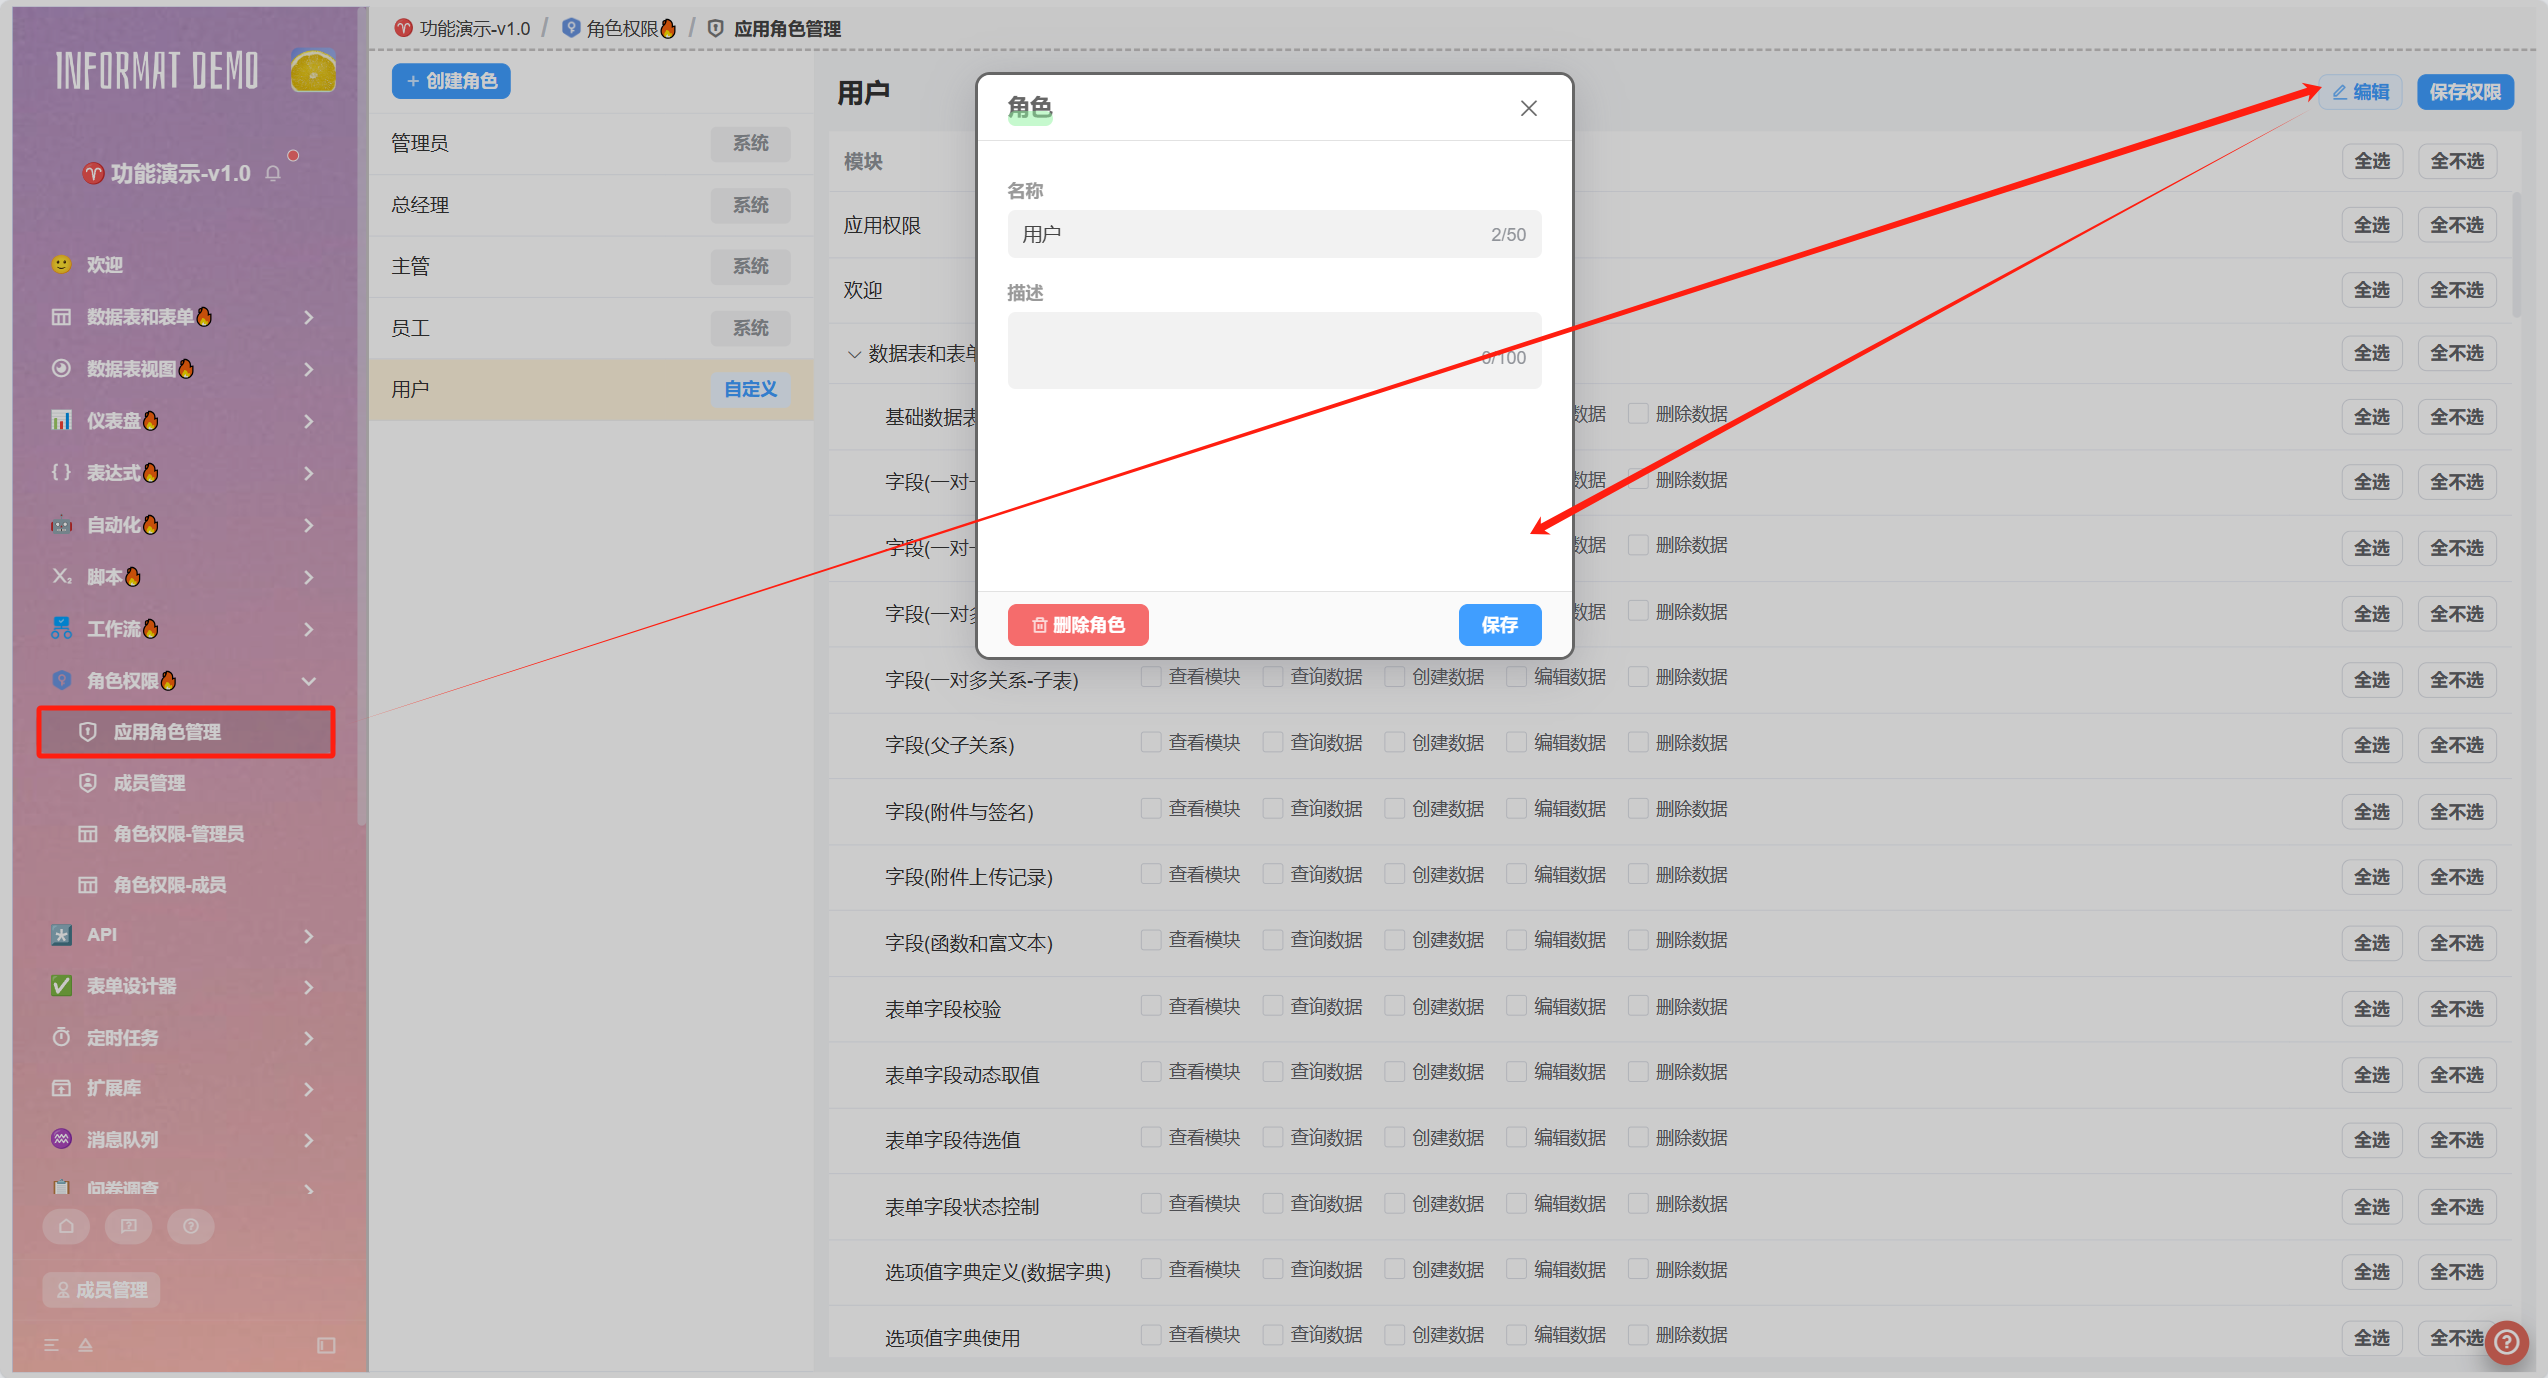This screenshot has height=1378, width=2548.
Task: Check 创建数据 for 字段(附件与签名)
Action: [1395, 809]
